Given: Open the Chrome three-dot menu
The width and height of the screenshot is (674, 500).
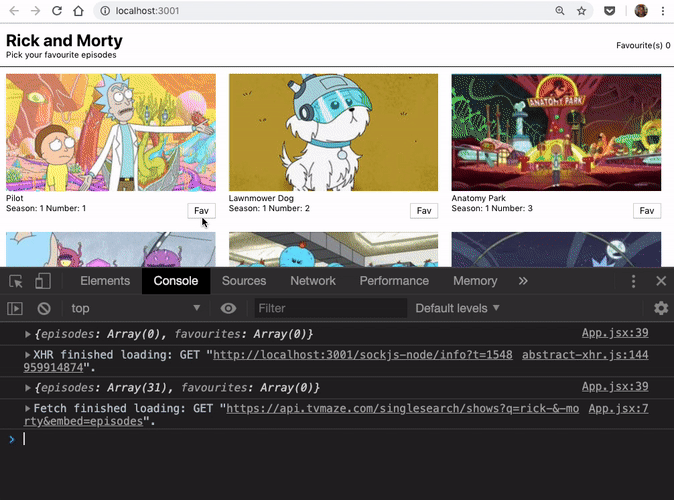Looking at the screenshot, I should (663, 11).
